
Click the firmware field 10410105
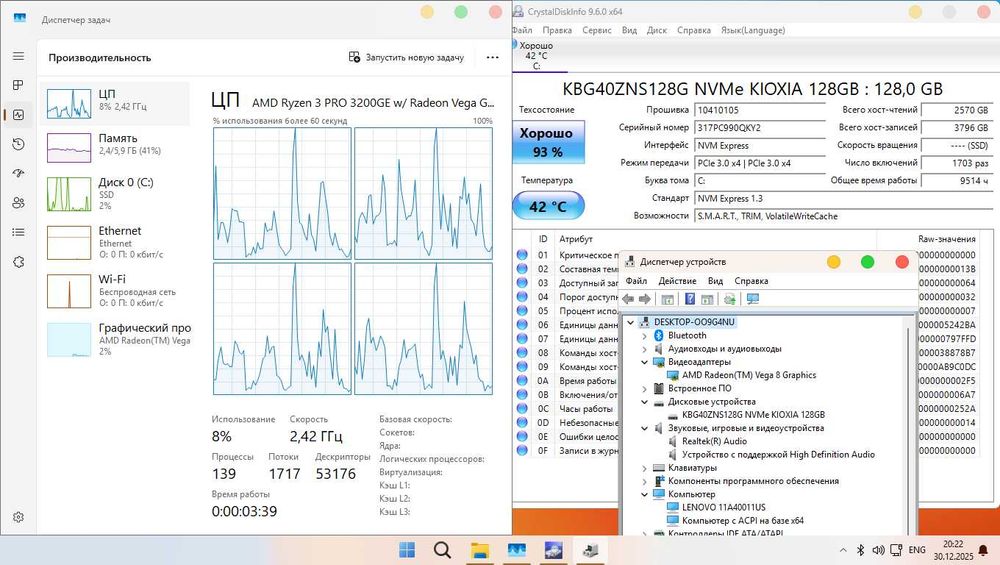pyautogui.click(x=760, y=110)
